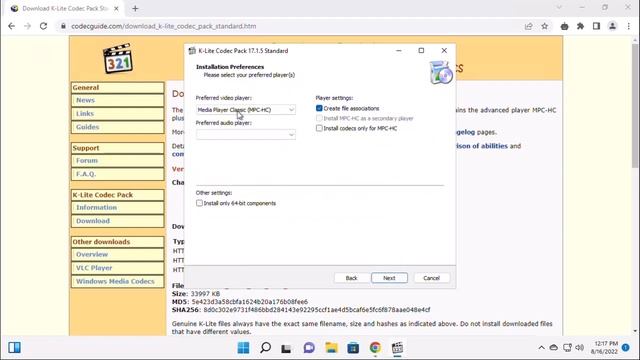Open the Links sidebar item

[x=118, y=113]
